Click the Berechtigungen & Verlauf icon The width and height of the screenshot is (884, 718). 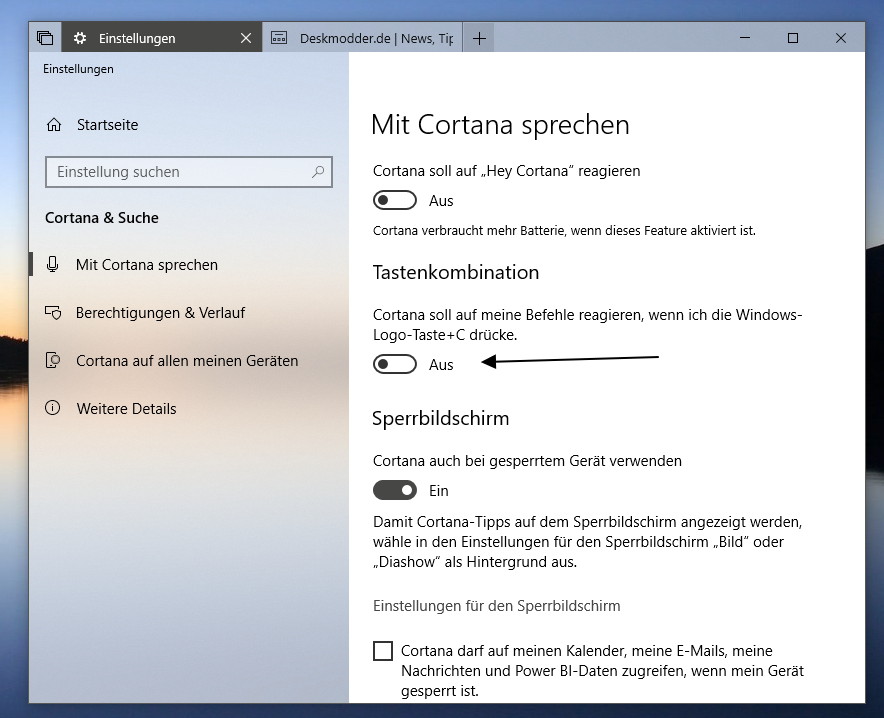point(53,312)
